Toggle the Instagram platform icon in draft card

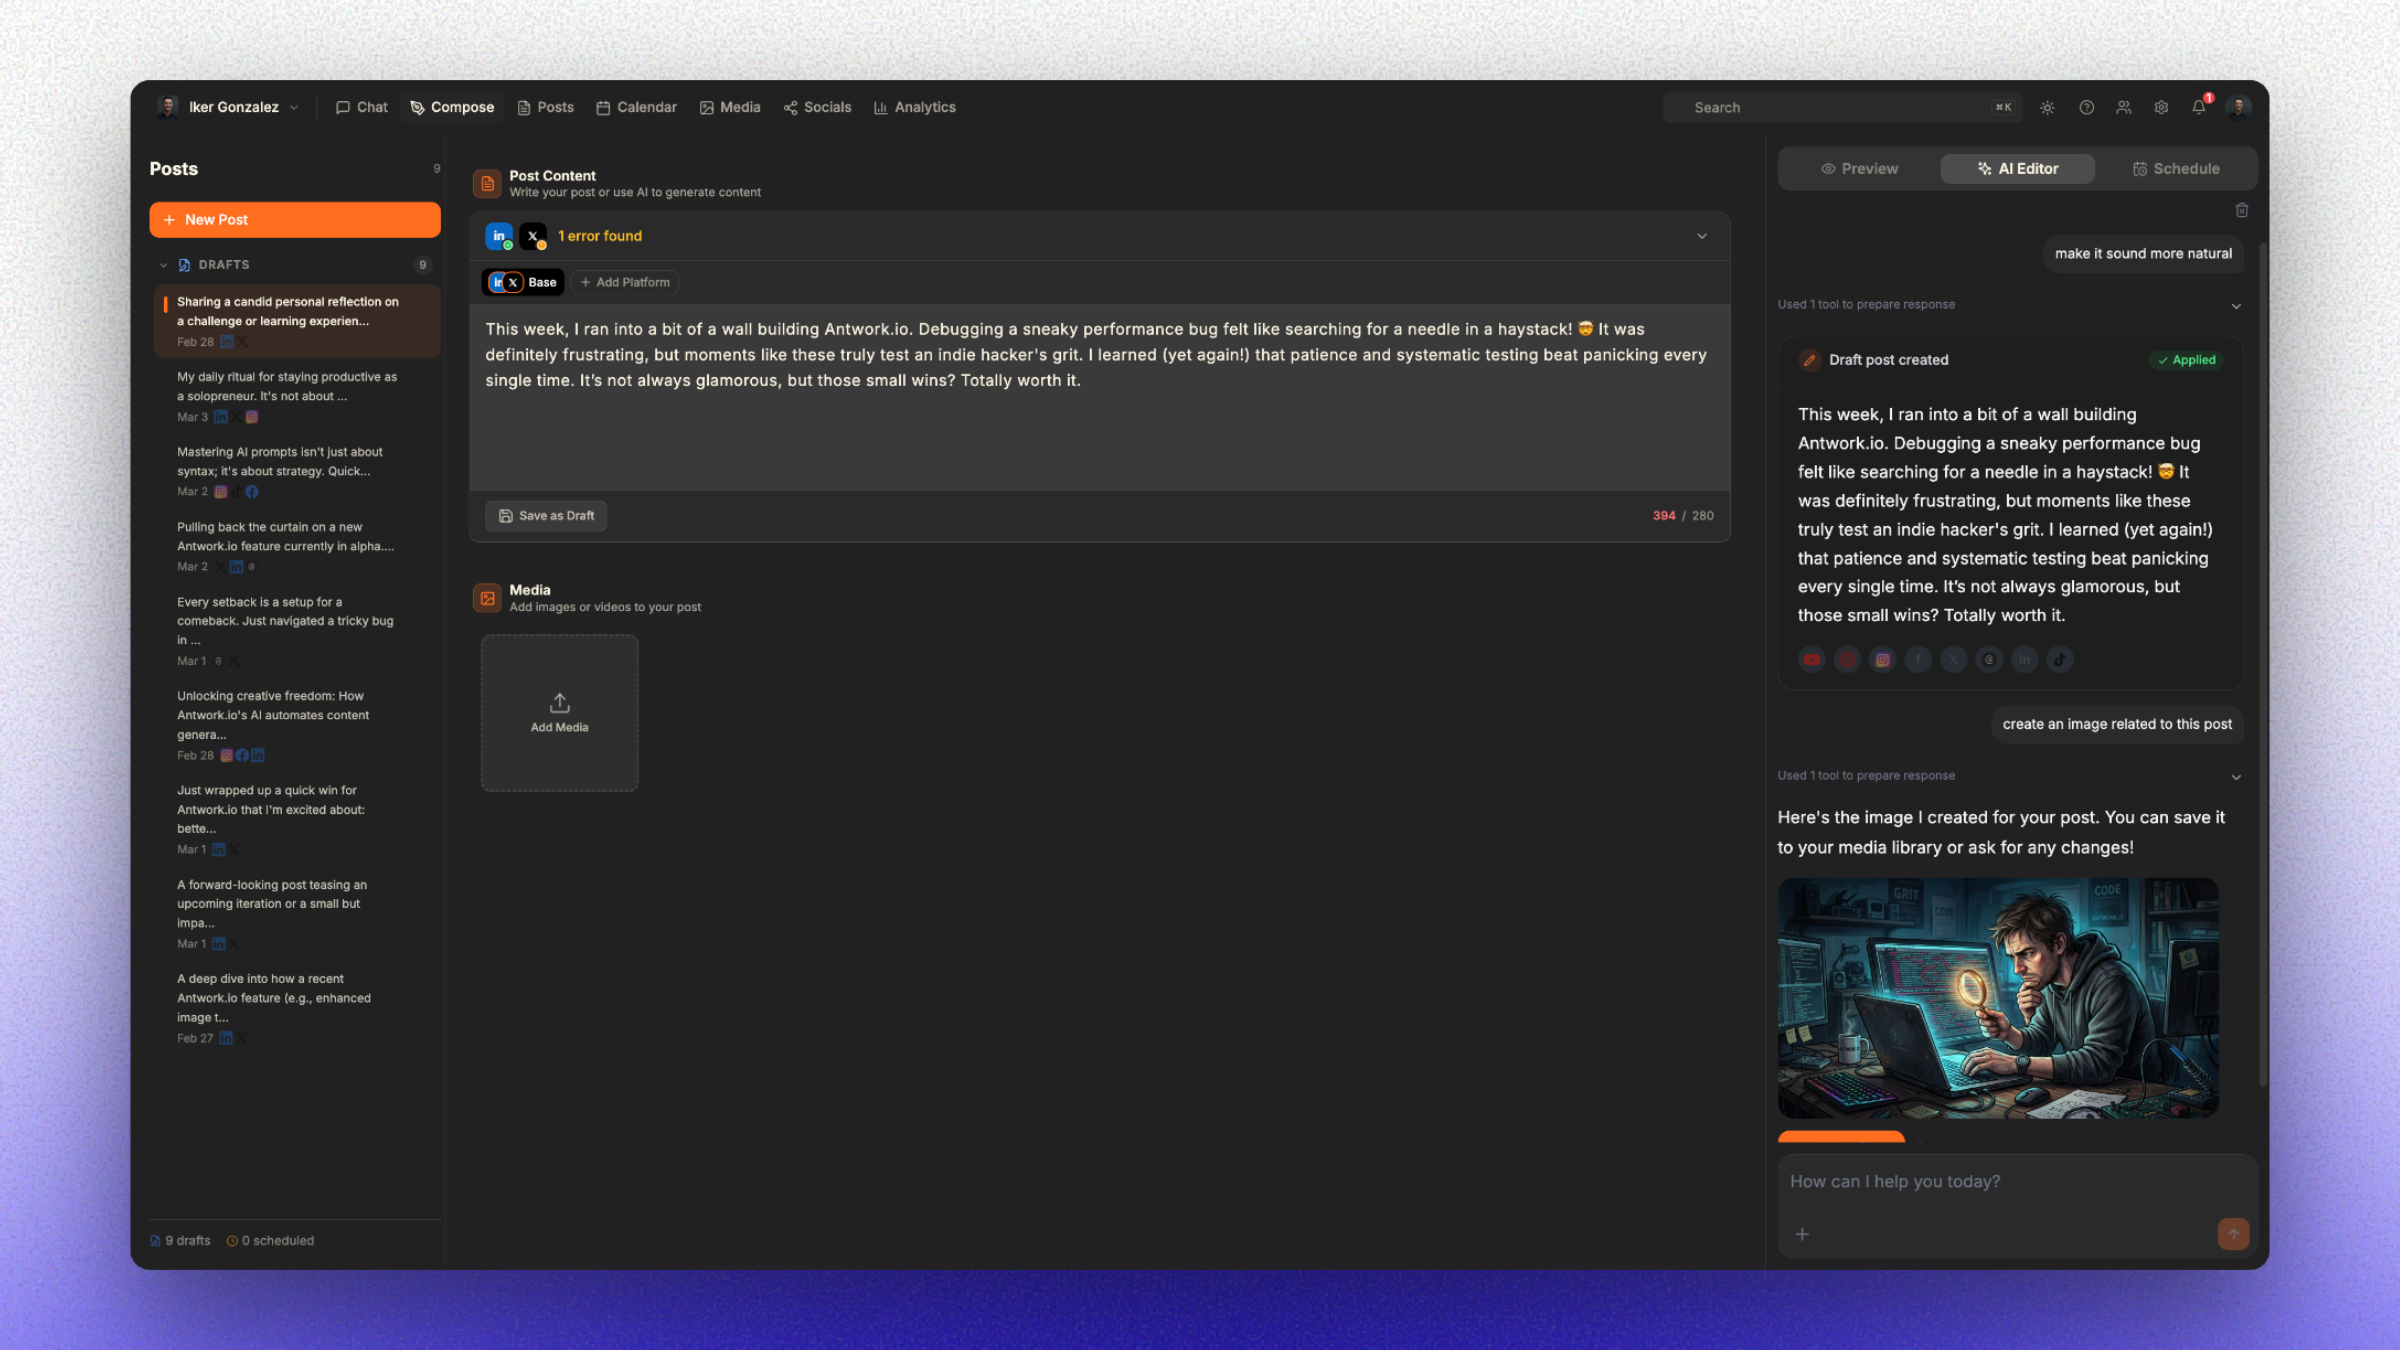click(x=1883, y=659)
